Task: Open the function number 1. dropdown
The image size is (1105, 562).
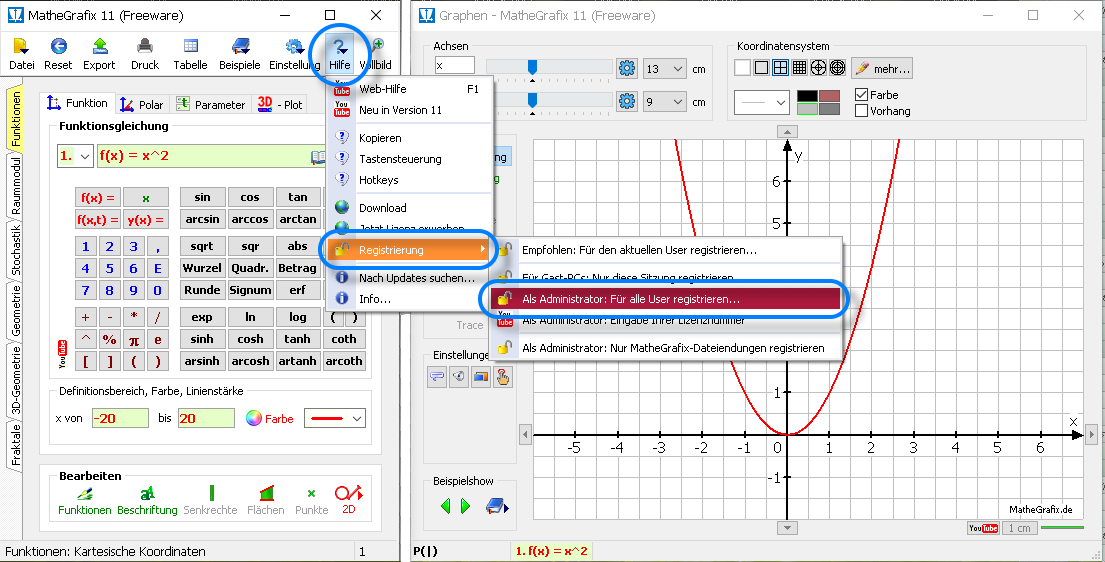Action: pos(75,157)
